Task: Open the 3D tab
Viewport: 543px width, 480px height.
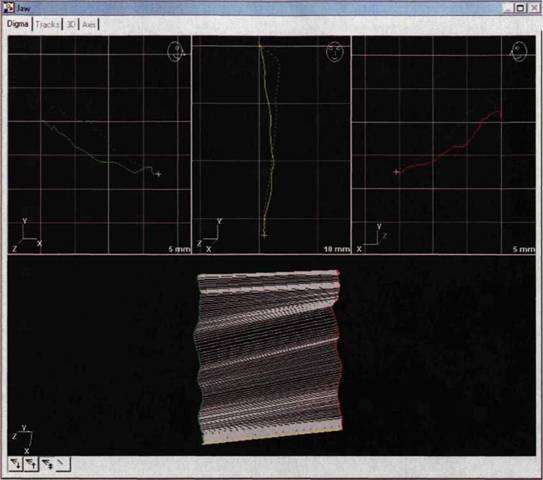Action: click(71, 24)
